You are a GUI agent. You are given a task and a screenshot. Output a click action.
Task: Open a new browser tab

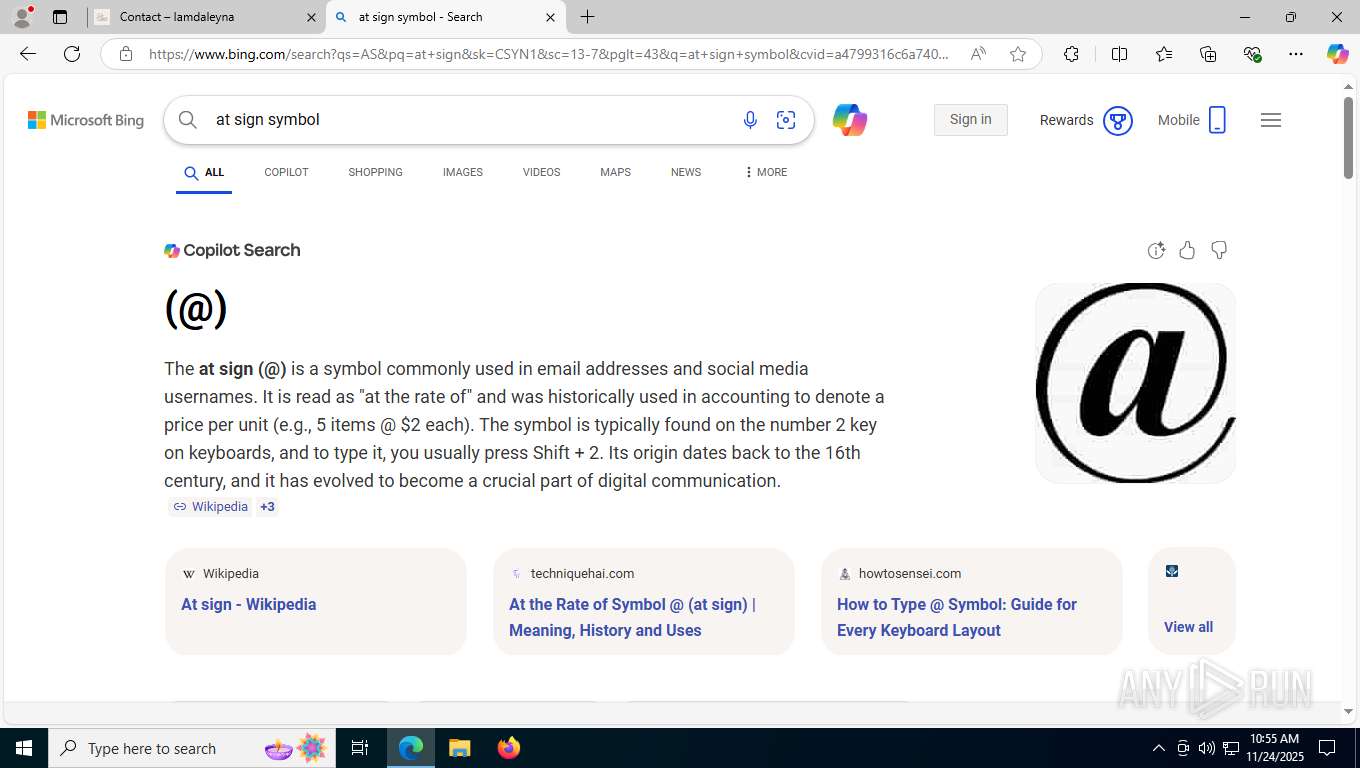click(x=587, y=17)
